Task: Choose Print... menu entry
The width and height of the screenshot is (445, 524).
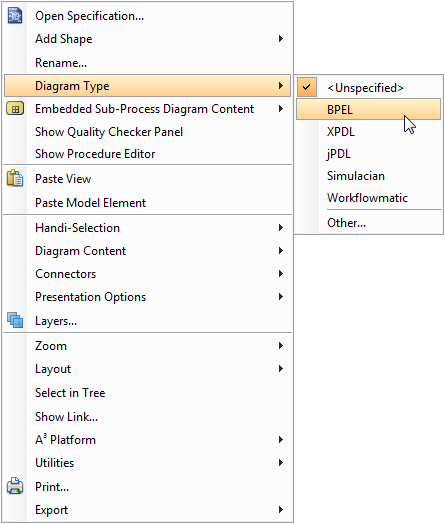Action: [x=148, y=486]
